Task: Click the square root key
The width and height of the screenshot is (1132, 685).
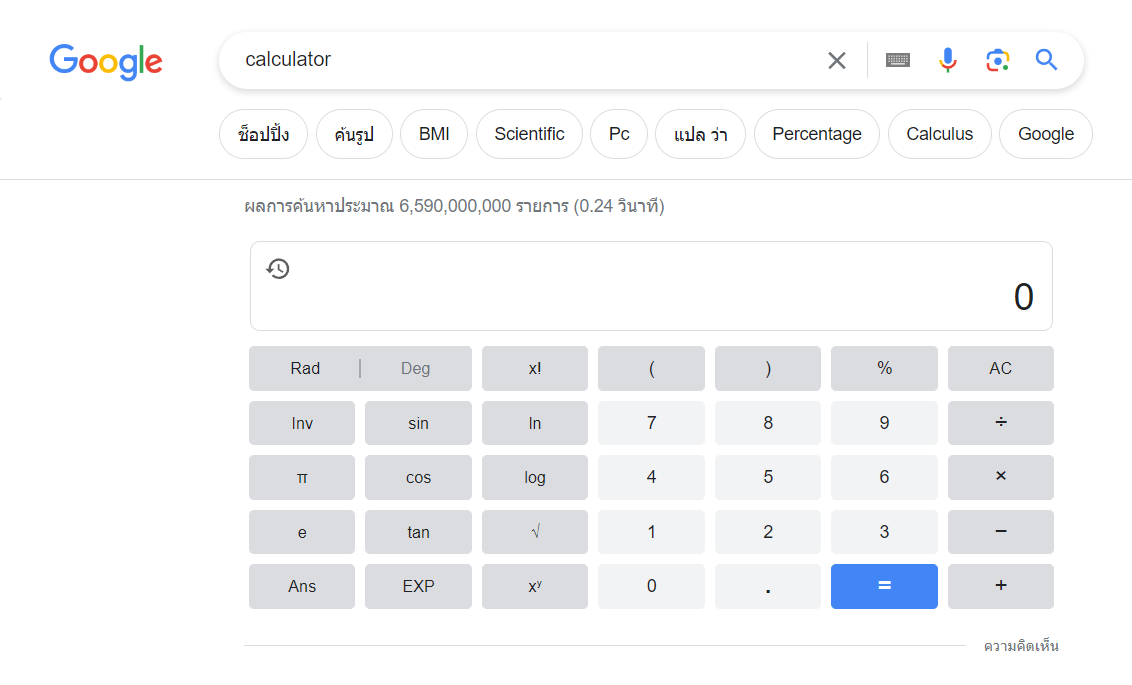Action: (x=535, y=532)
